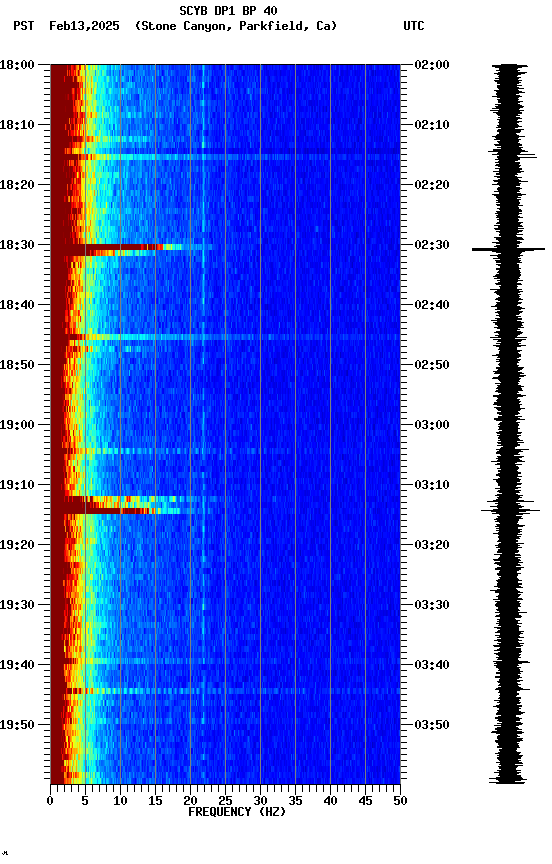552x864 pixels.
Task: Click the '35' frequency axis label
Action: tap(295, 801)
